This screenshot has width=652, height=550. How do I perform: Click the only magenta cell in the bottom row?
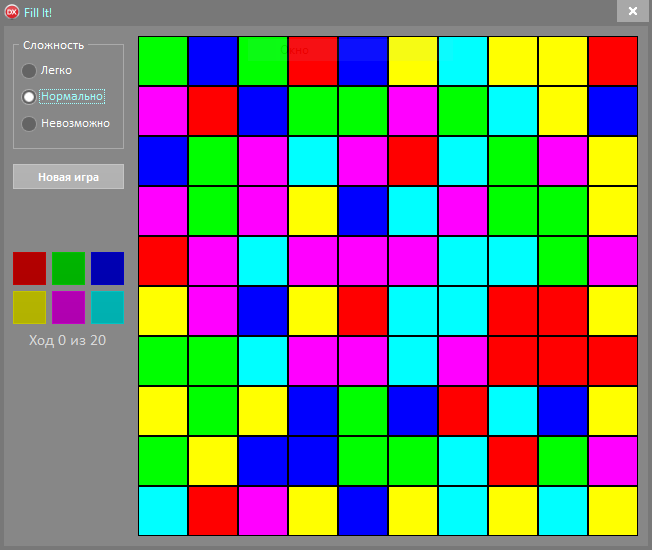(263, 510)
